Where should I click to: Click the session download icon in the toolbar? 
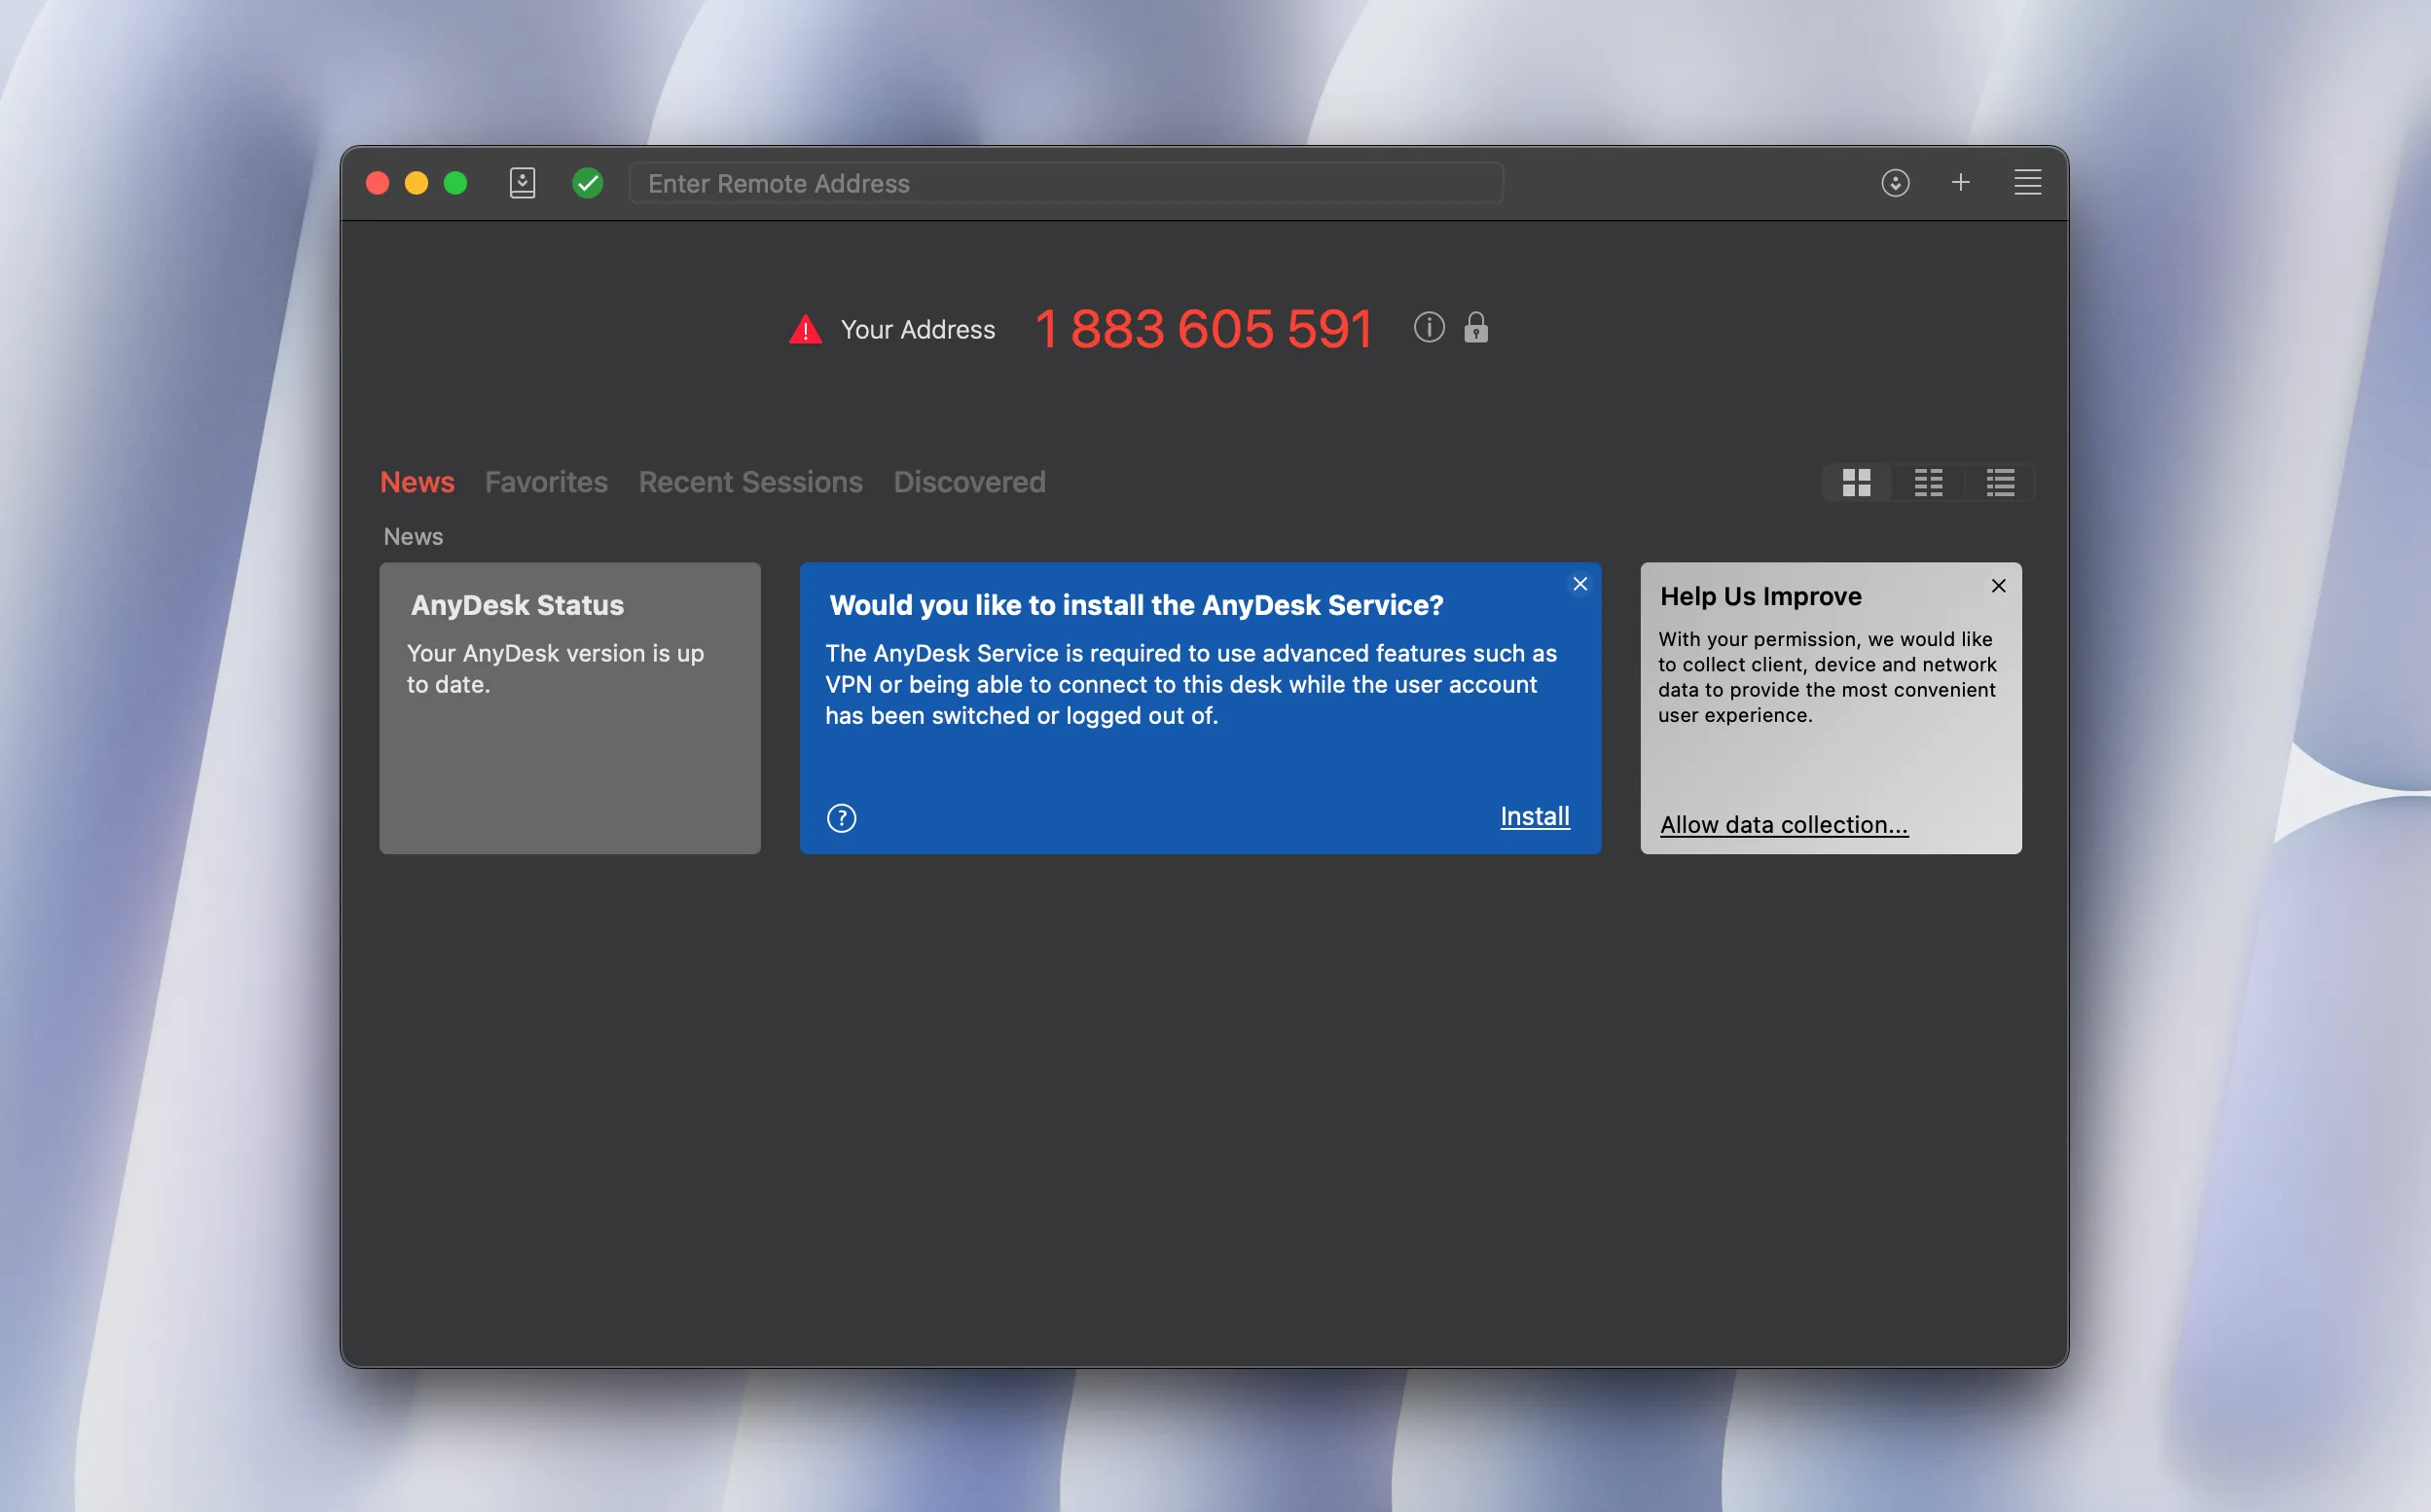1895,183
